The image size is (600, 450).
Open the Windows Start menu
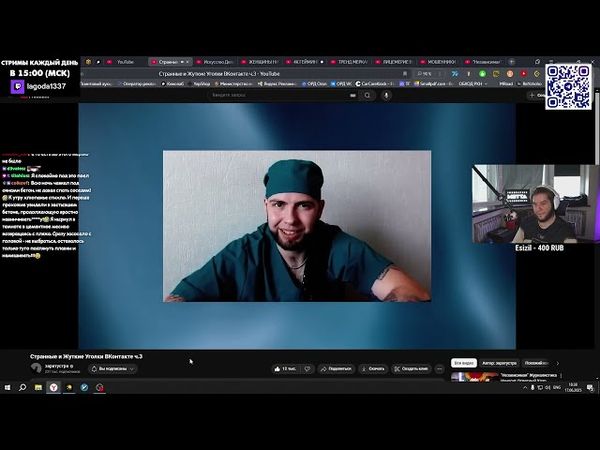click(7, 387)
